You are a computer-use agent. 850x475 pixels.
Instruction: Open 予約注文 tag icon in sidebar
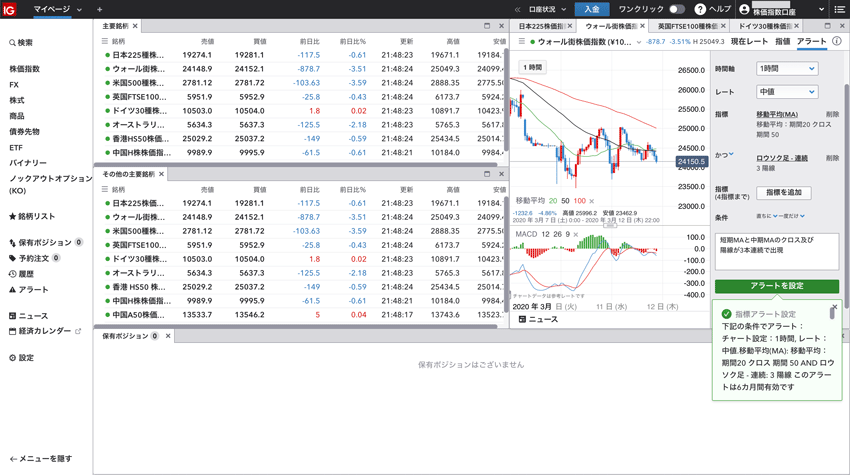click(x=12, y=258)
